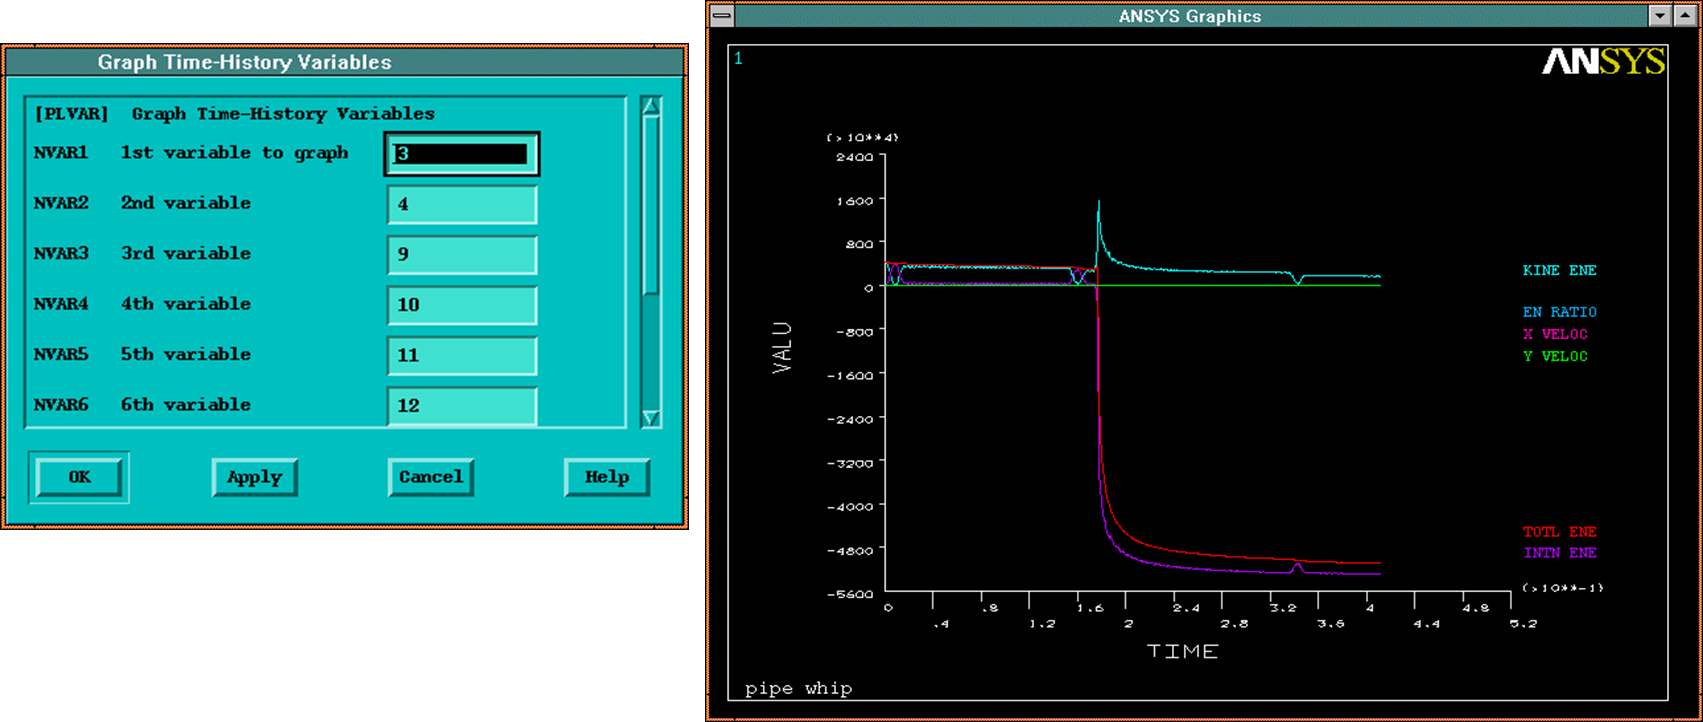The width and height of the screenshot is (1703, 722).
Task: Click the Graph Time-History Variables title bar
Action: [x=344, y=62]
